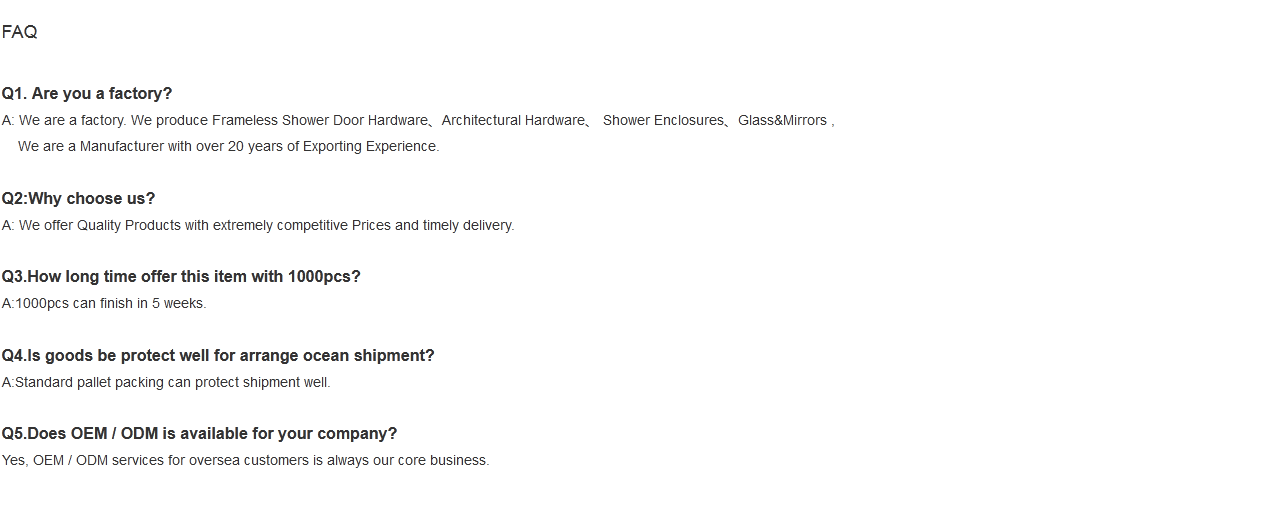Click the "Glass&Mirrors" text
The image size is (1270, 505).
pos(782,121)
